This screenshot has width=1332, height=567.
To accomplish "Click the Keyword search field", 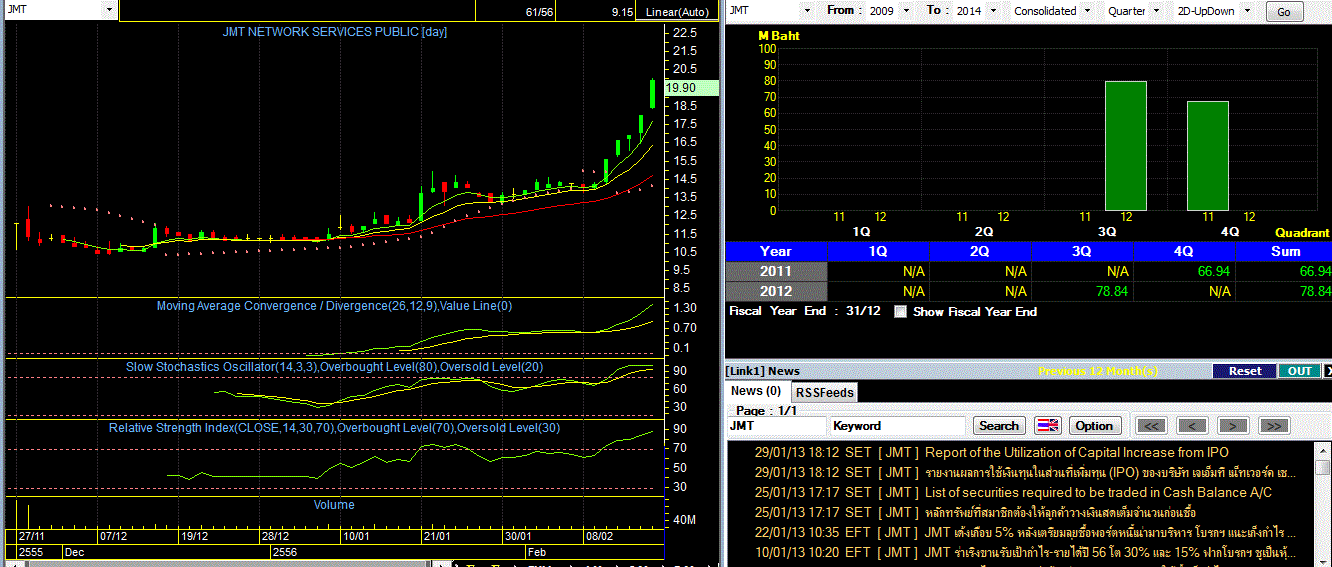I will (897, 425).
